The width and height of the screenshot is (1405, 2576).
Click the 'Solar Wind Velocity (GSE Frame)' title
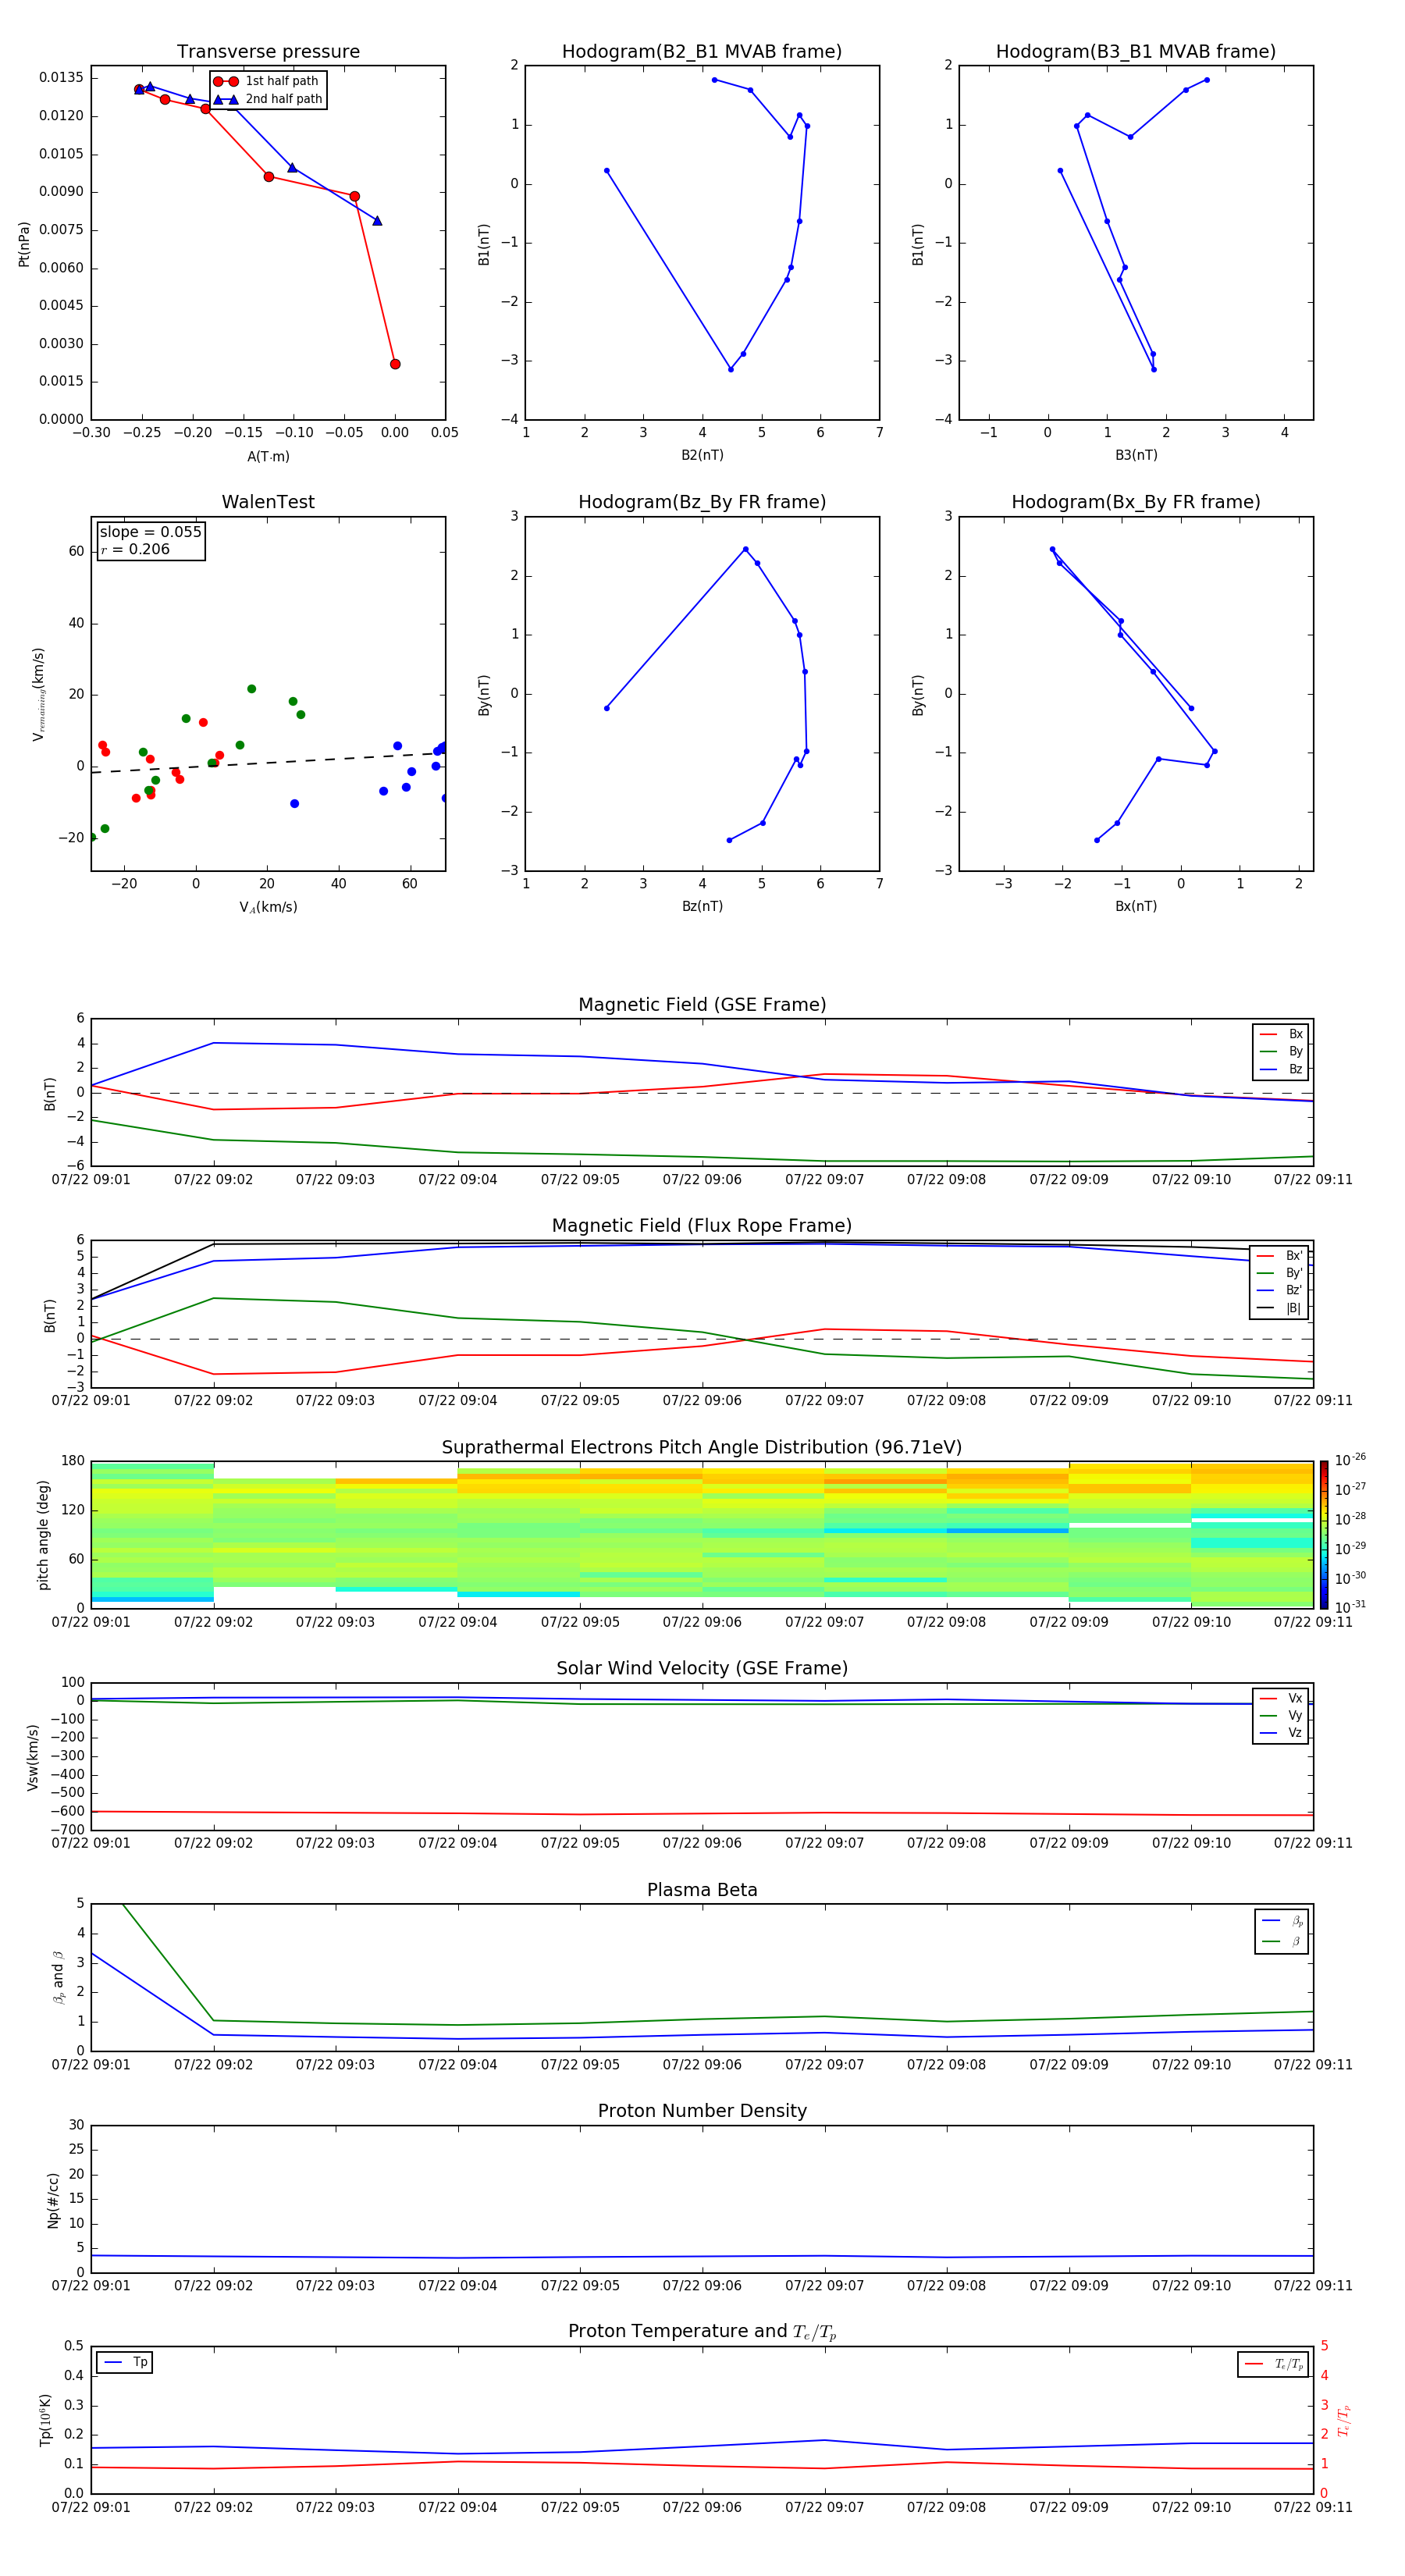click(702, 1668)
